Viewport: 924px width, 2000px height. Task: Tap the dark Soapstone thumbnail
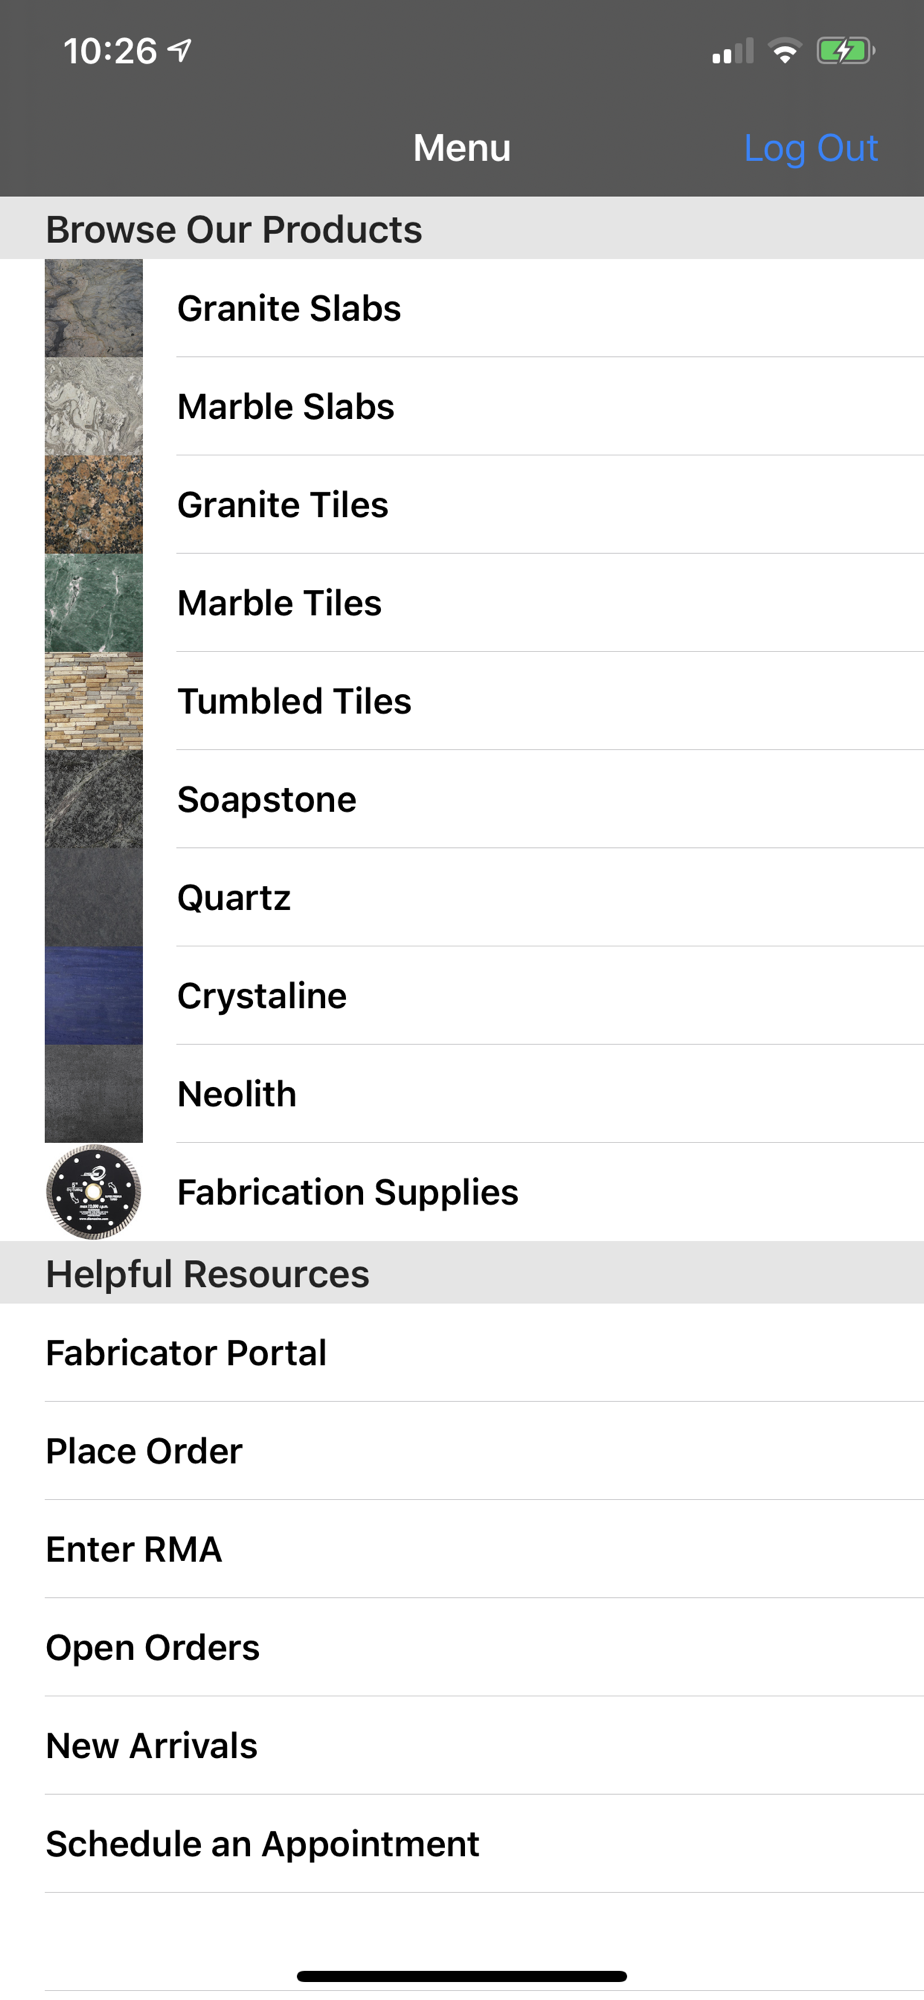(94, 799)
